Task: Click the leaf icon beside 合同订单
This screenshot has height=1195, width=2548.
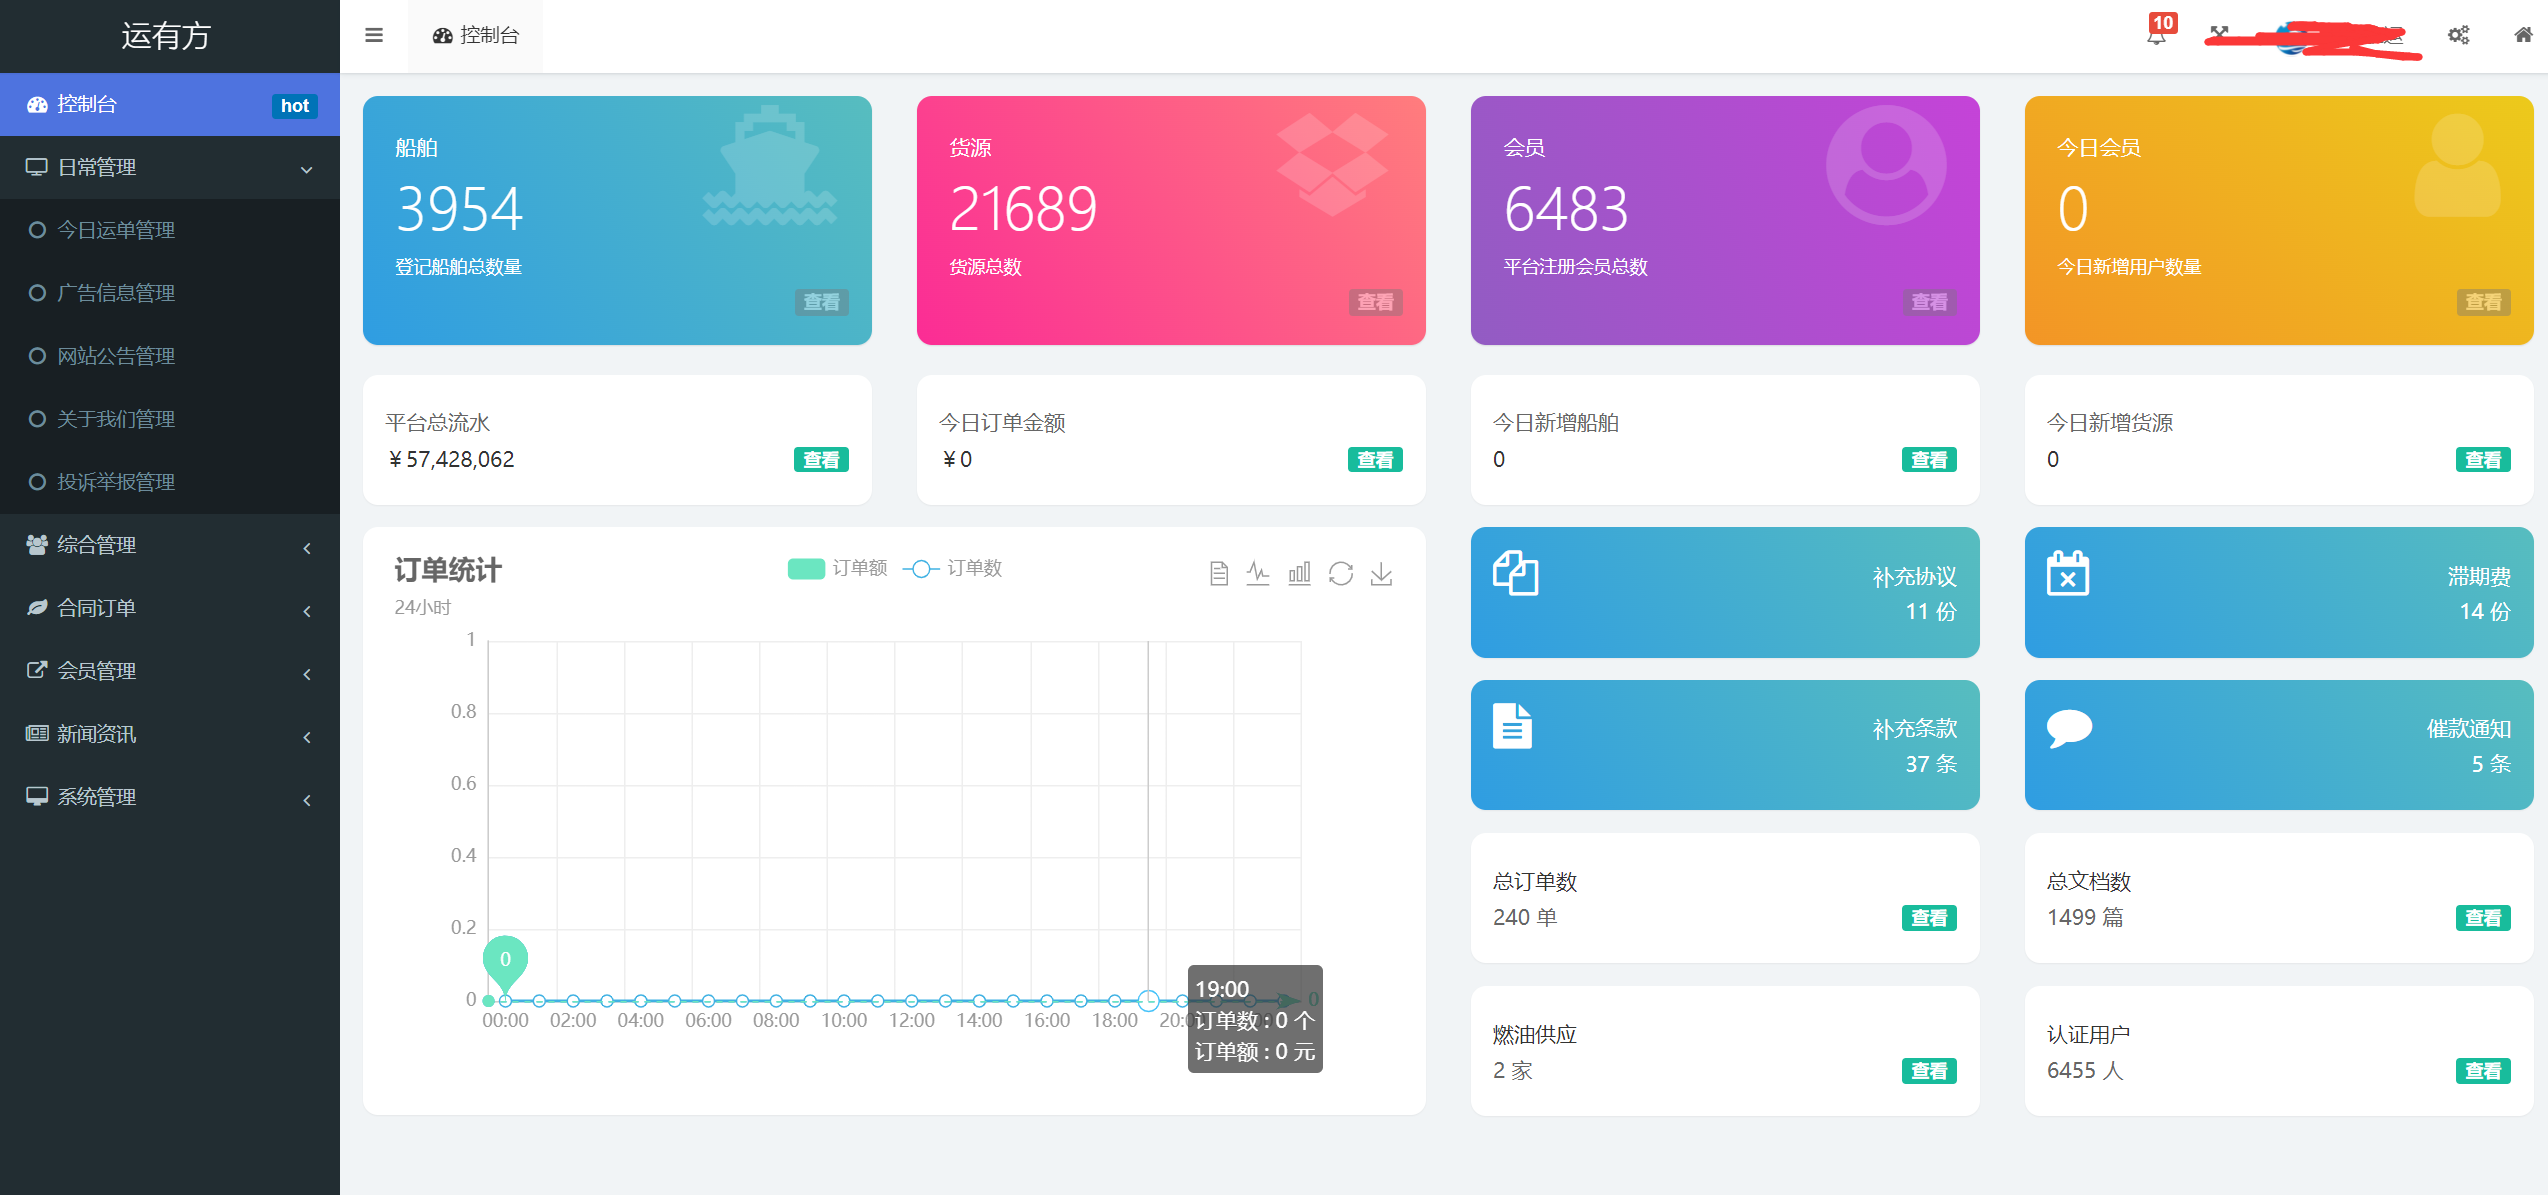Action: coord(37,608)
